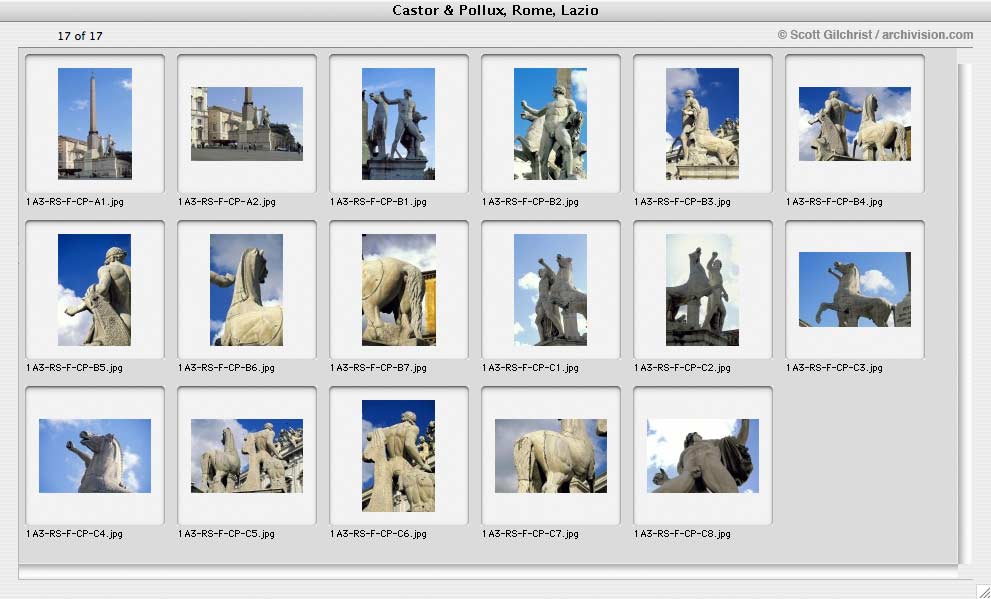Click the vertical scrollbar track on the right
This screenshot has width=991, height=599.
click(x=963, y=314)
